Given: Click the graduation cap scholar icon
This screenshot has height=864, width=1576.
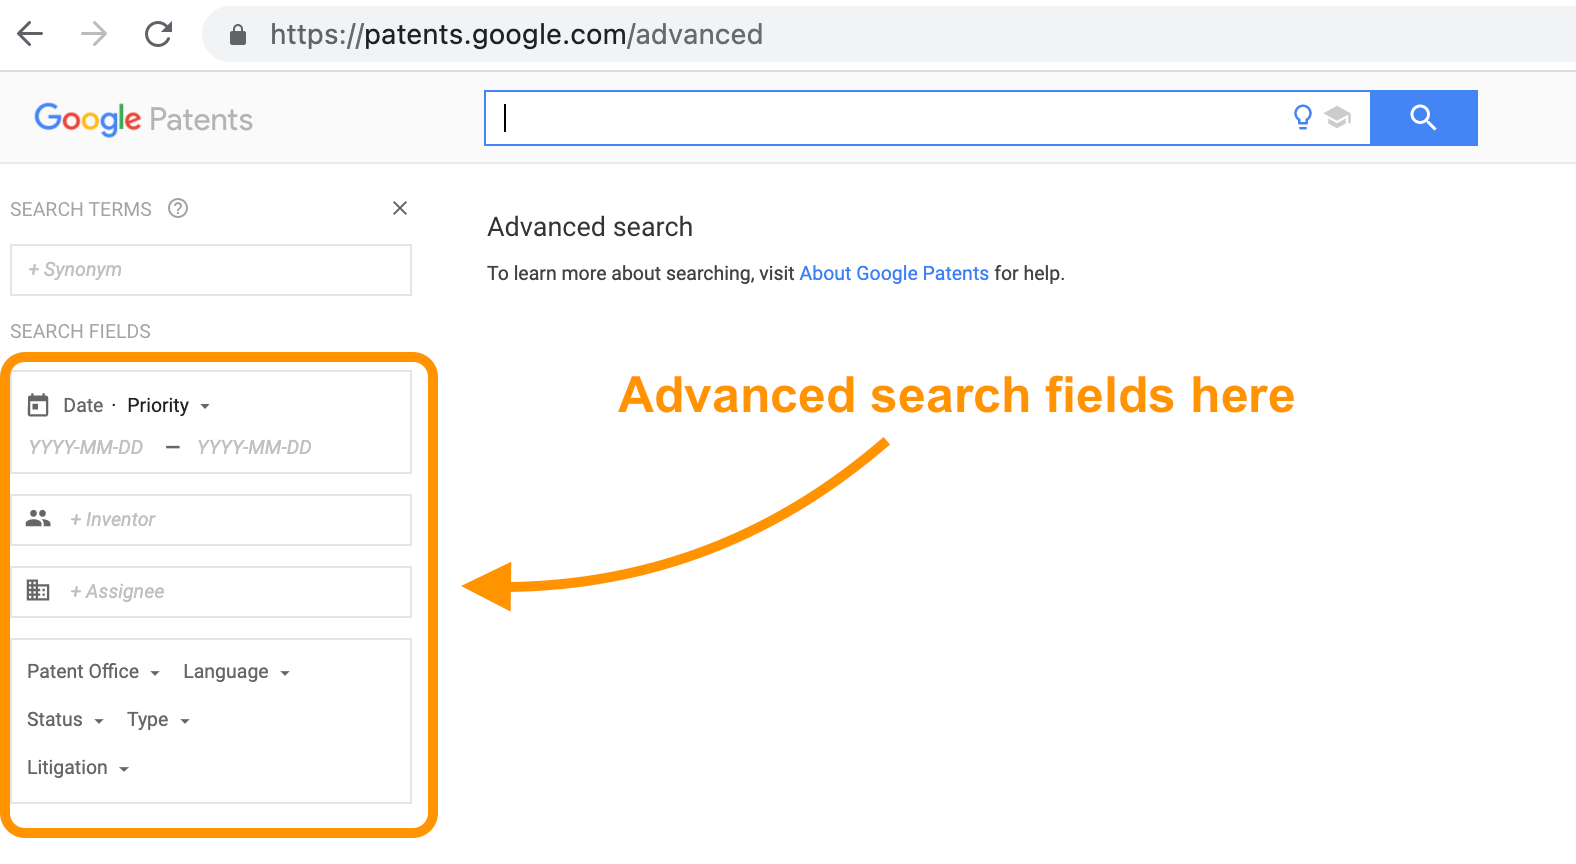Looking at the screenshot, I should pos(1338,118).
